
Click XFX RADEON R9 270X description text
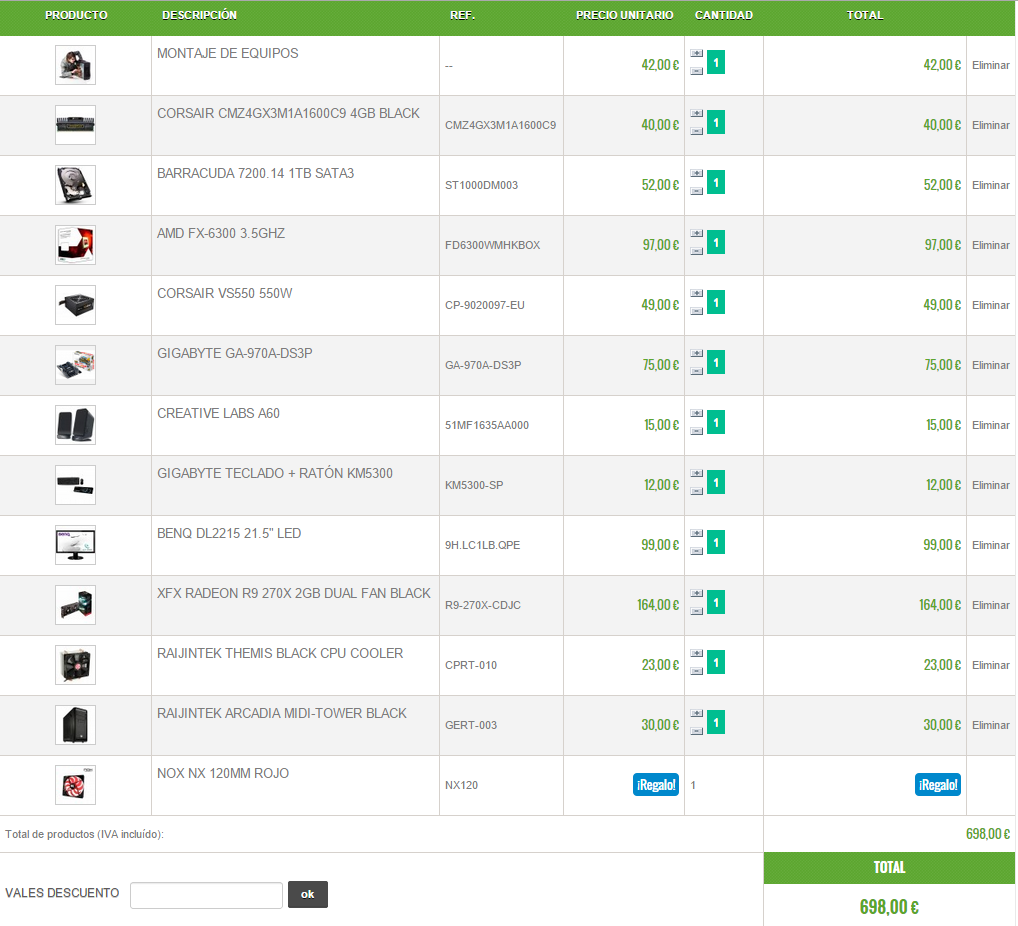pos(293,594)
